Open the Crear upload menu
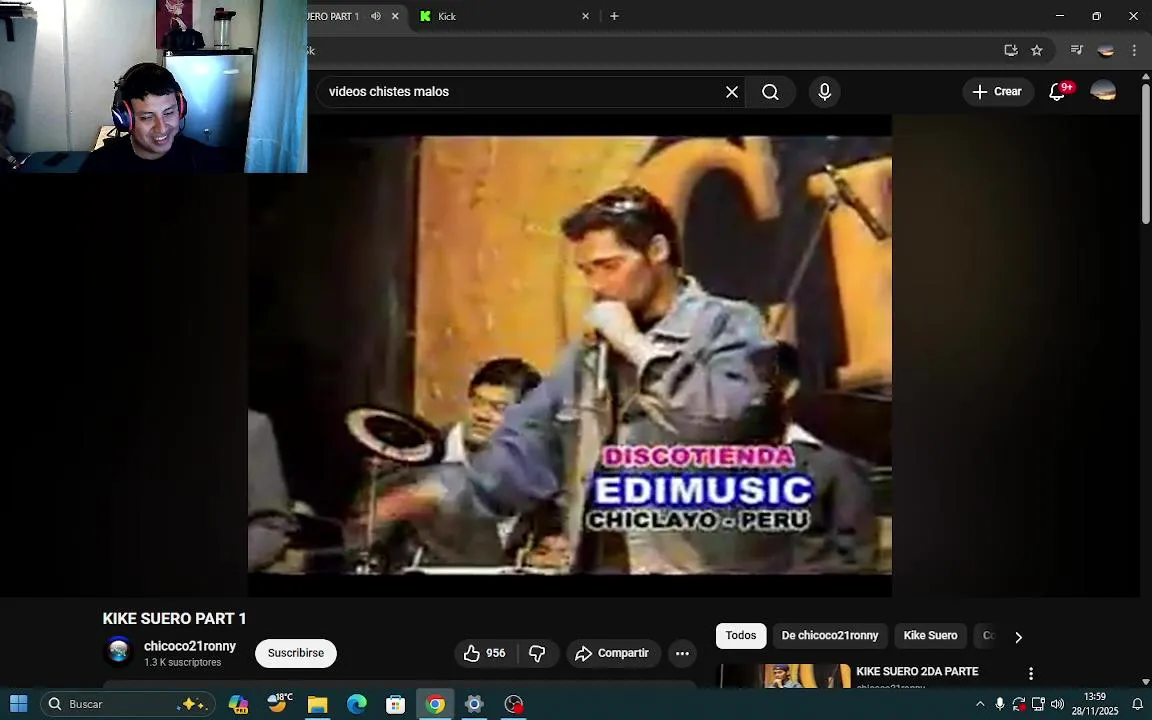The width and height of the screenshot is (1152, 720). pyautogui.click(x=997, y=92)
